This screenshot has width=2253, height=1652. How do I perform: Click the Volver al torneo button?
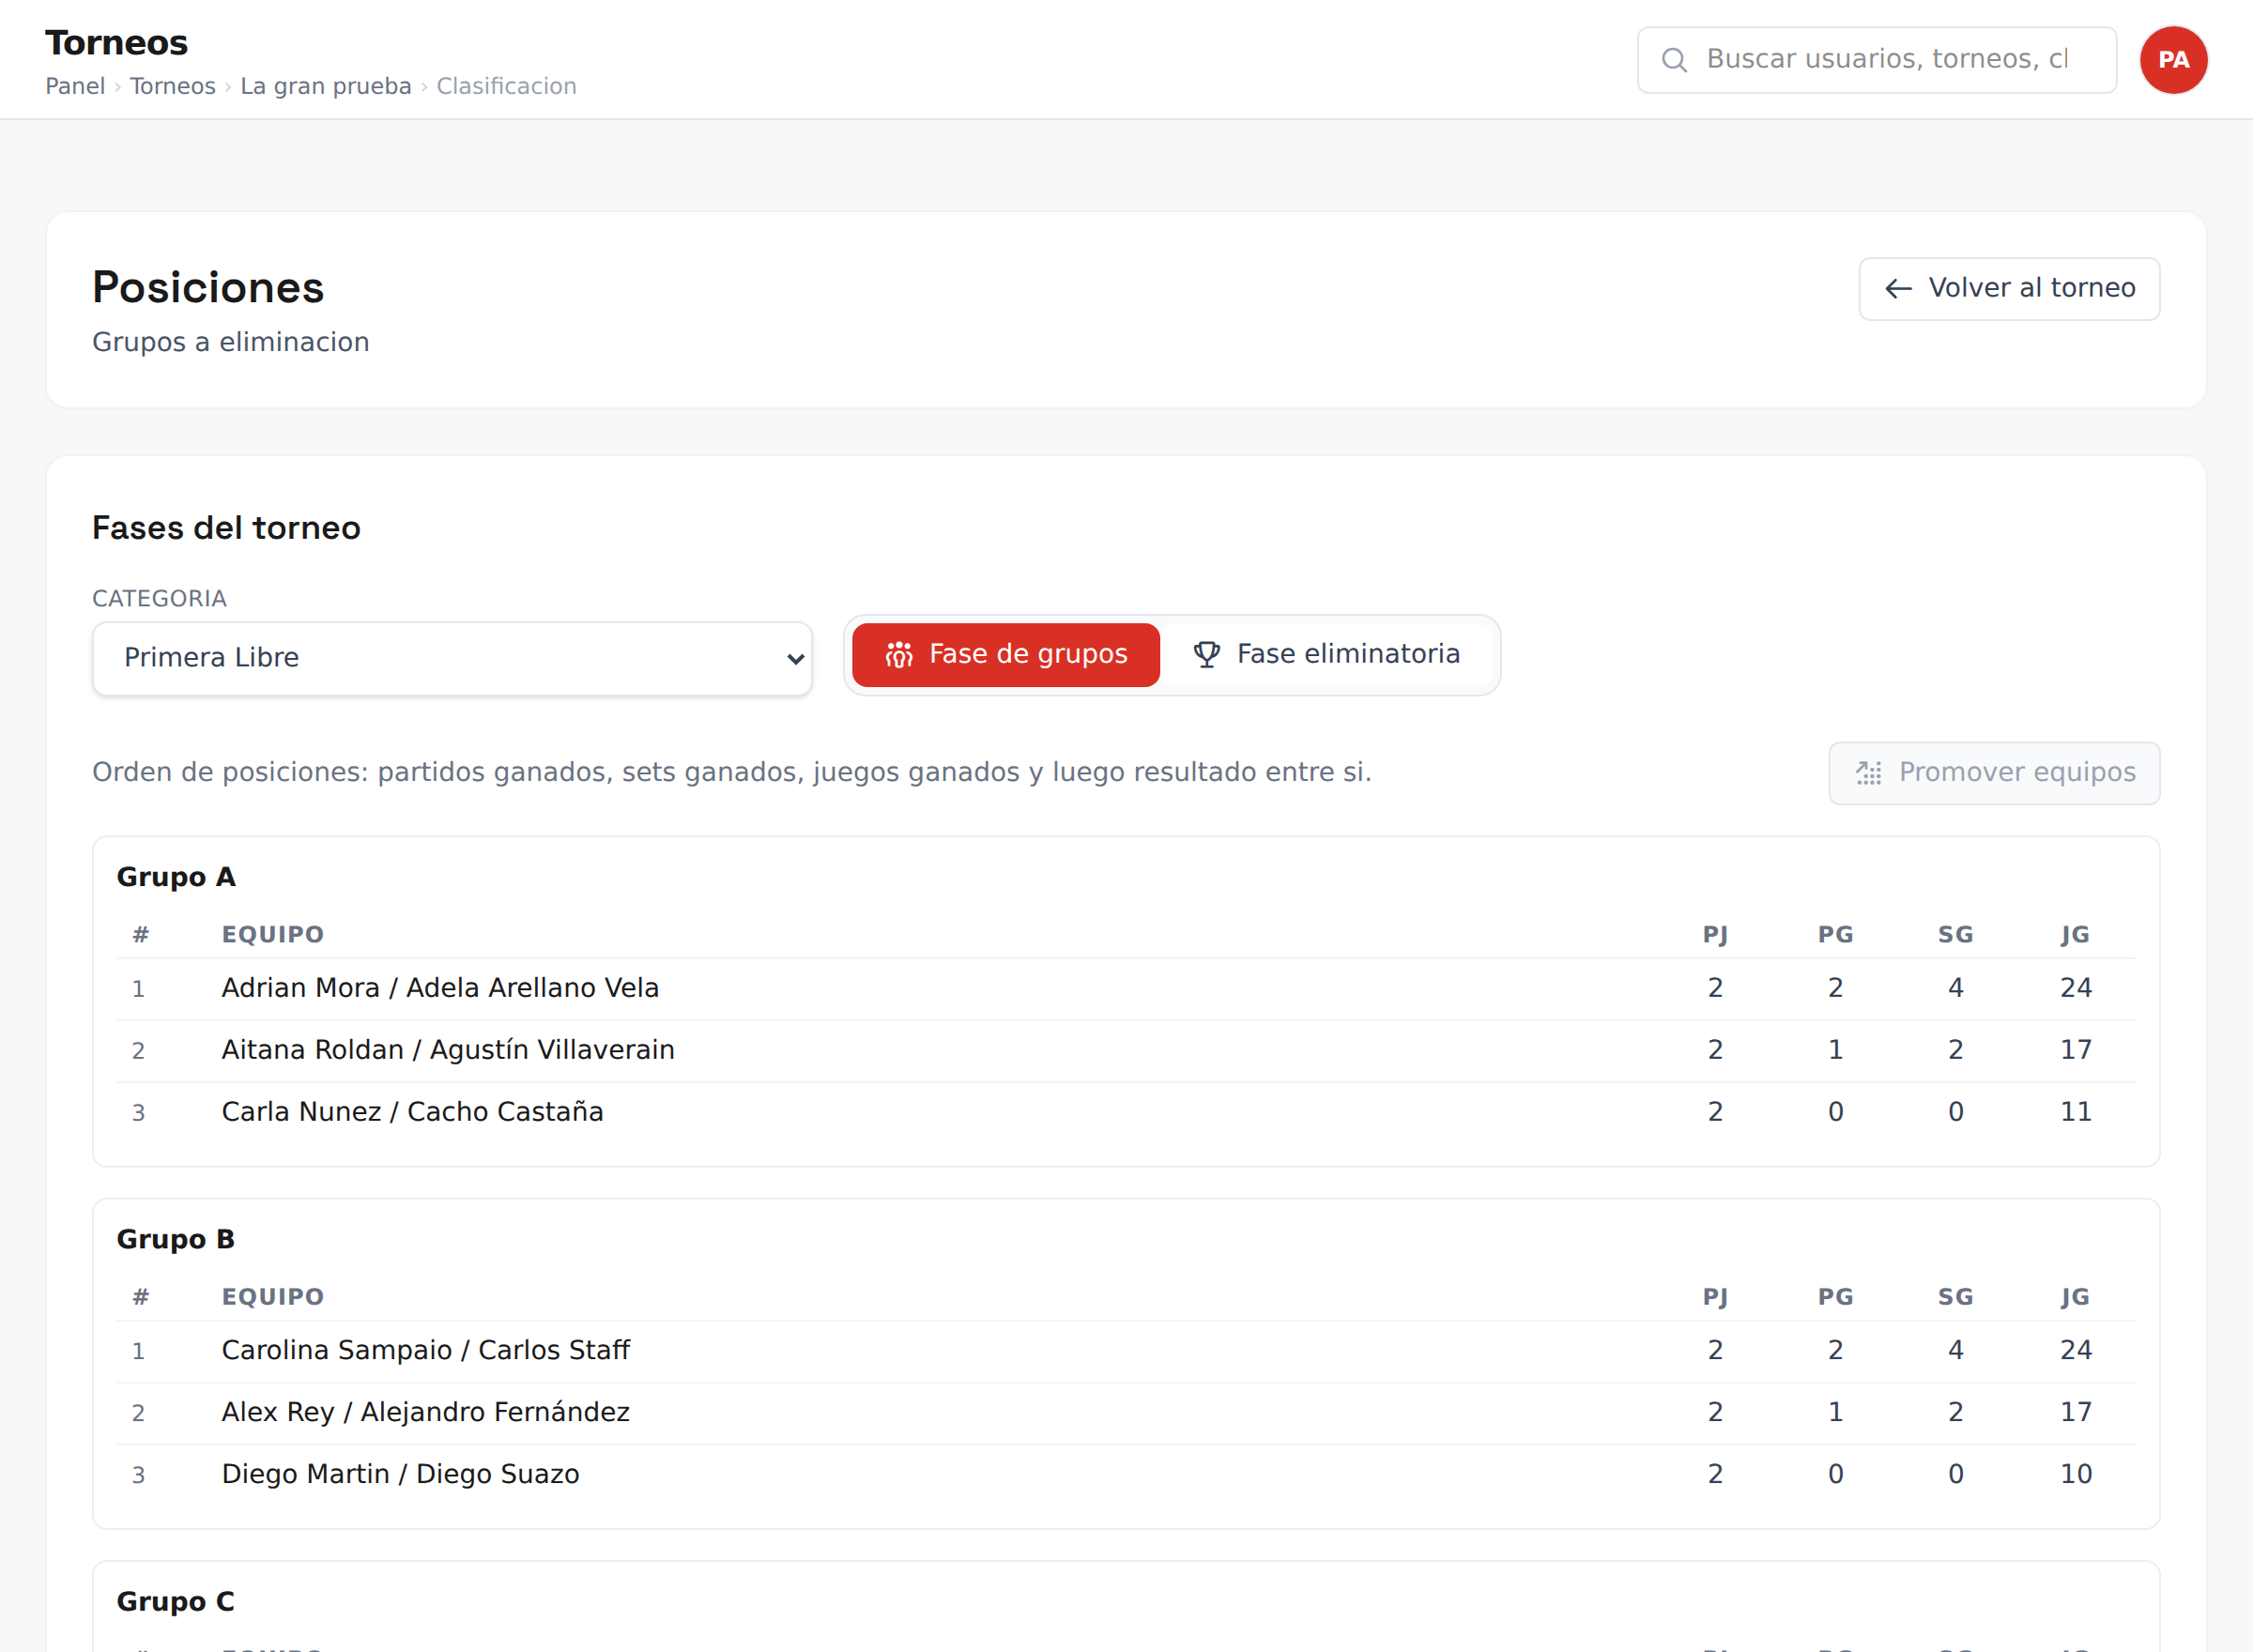pos(2009,289)
